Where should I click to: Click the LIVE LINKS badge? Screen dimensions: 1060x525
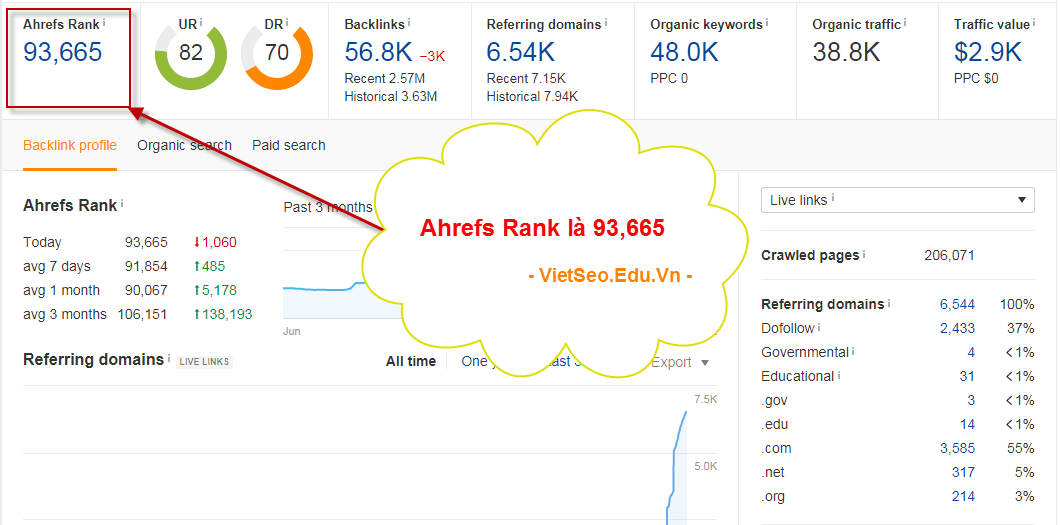tap(204, 361)
